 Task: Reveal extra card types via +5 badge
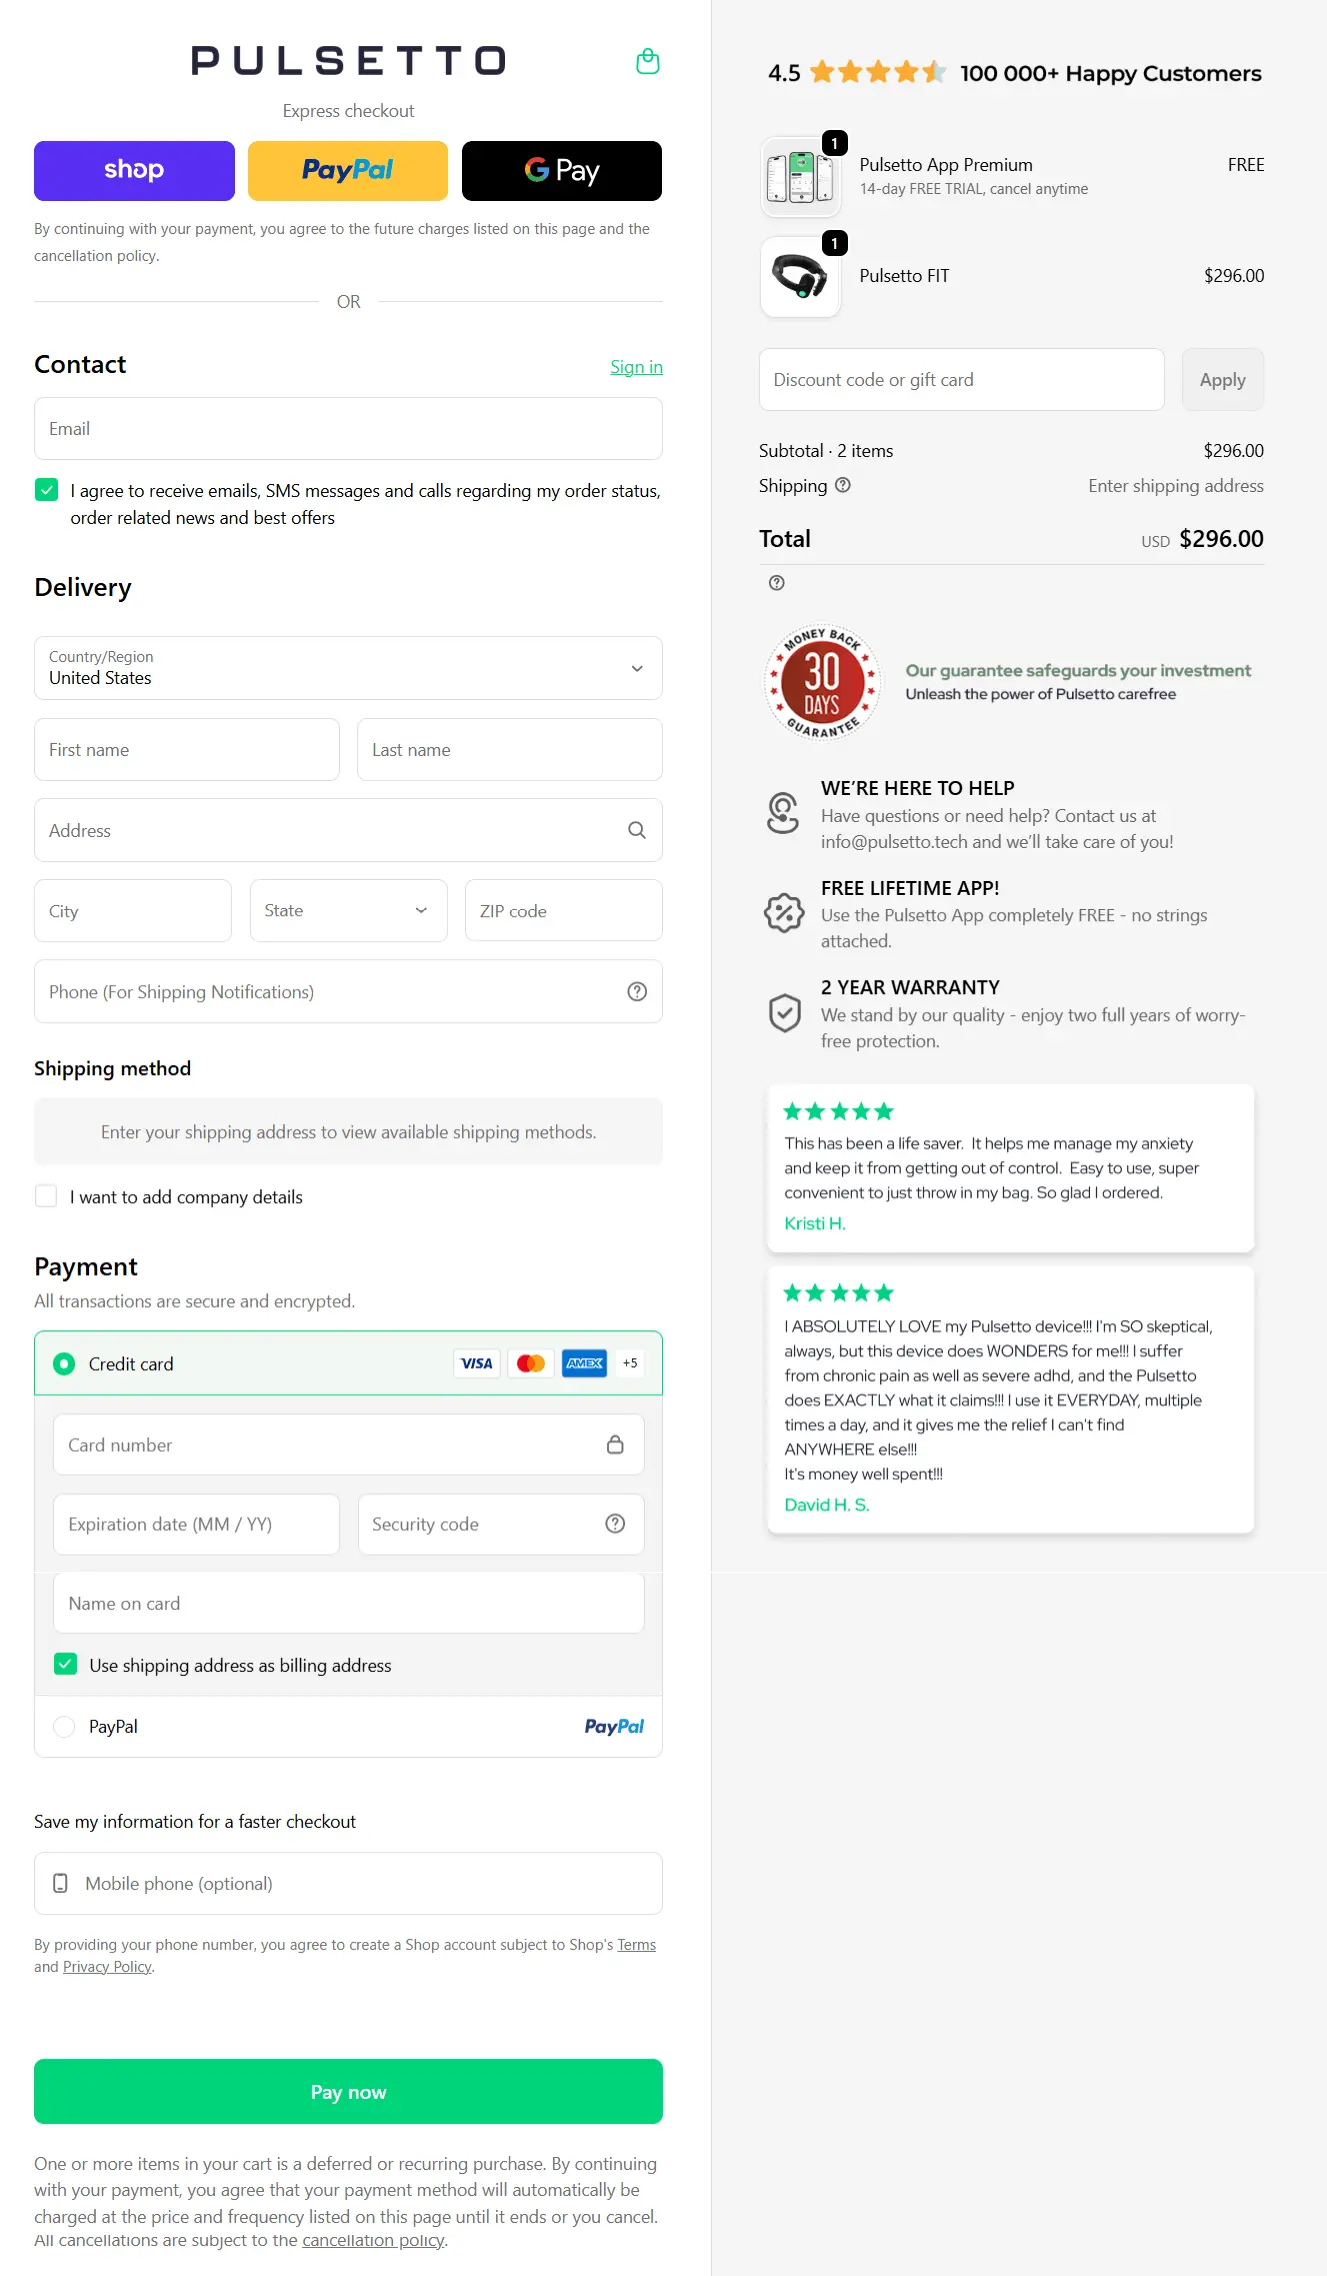(630, 1363)
